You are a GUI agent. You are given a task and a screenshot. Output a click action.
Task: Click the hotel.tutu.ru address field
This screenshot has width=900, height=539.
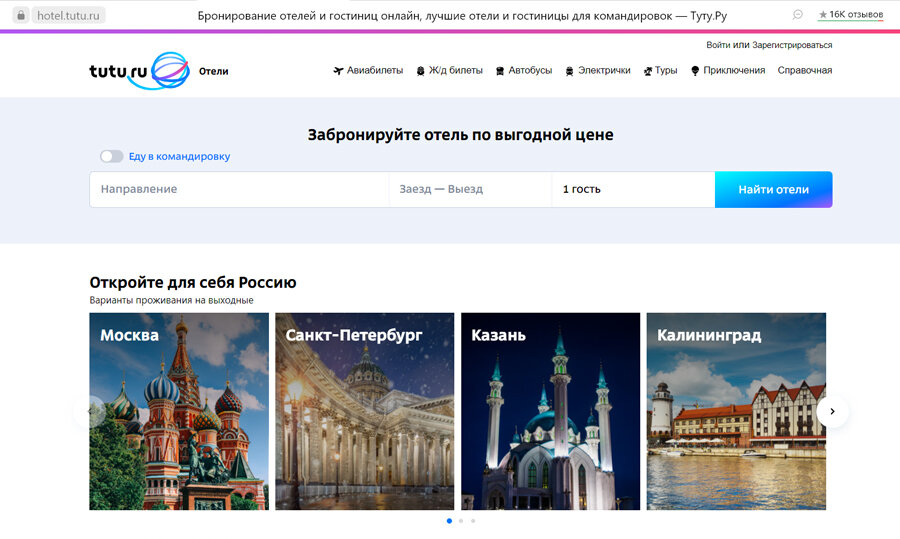pyautogui.click(x=68, y=15)
